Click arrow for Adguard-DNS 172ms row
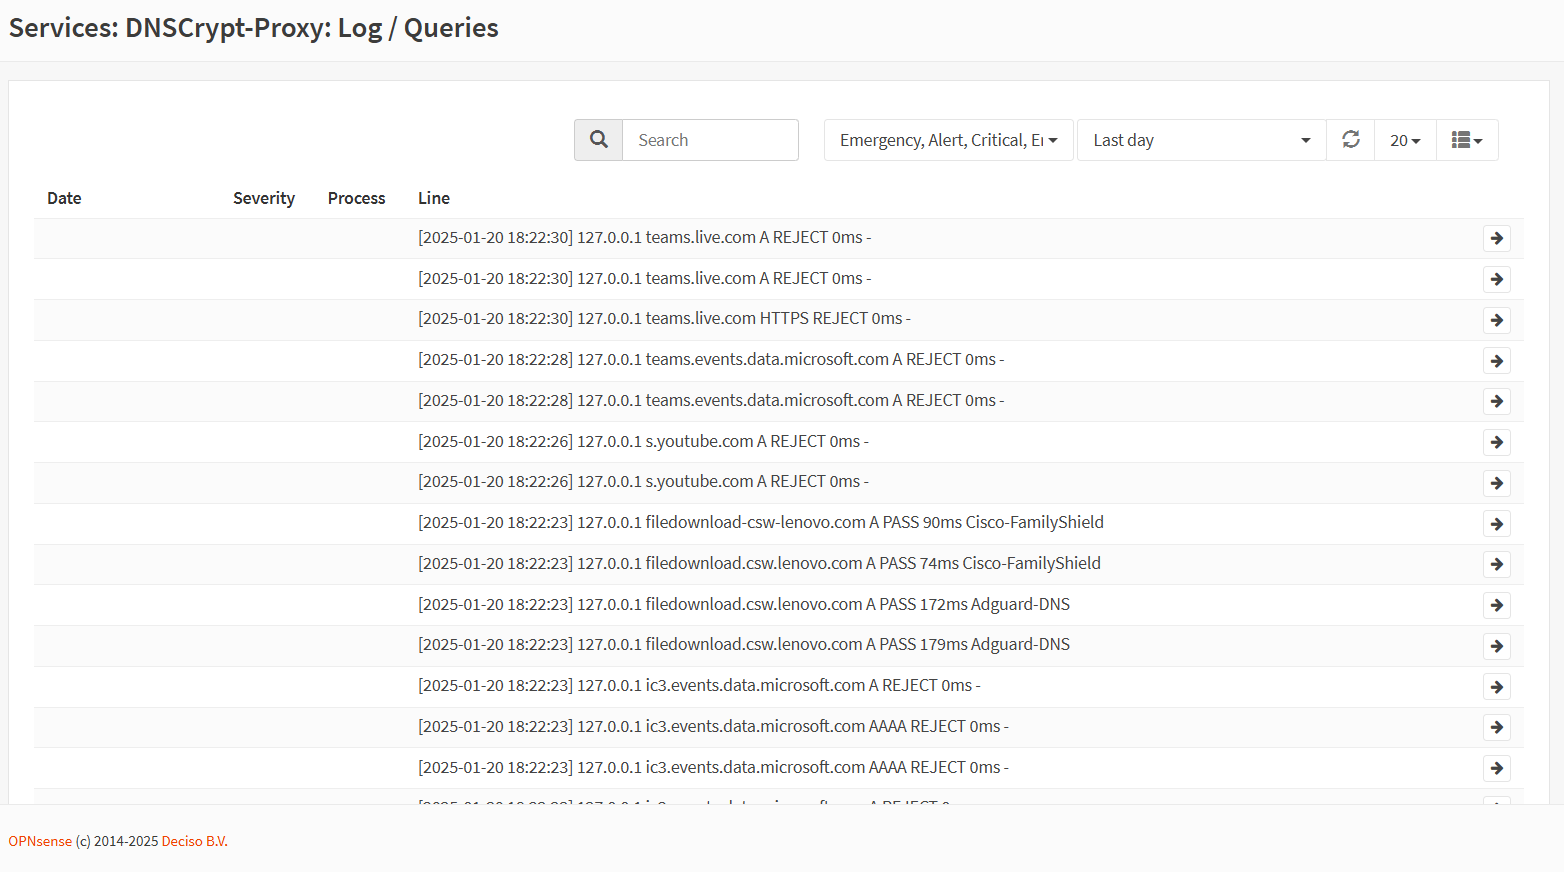 [1496, 605]
